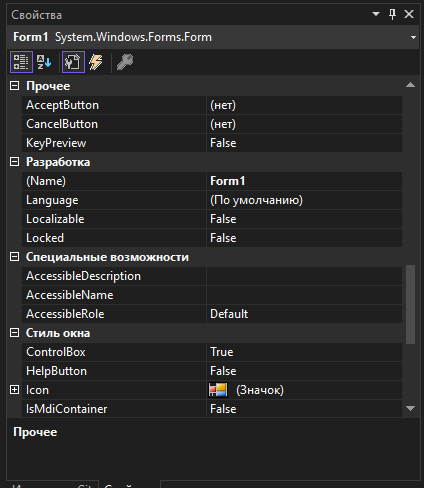Screen dimensions: 424x488
Task: Collapse the Специальные возможности section
Action: [x=14, y=257]
